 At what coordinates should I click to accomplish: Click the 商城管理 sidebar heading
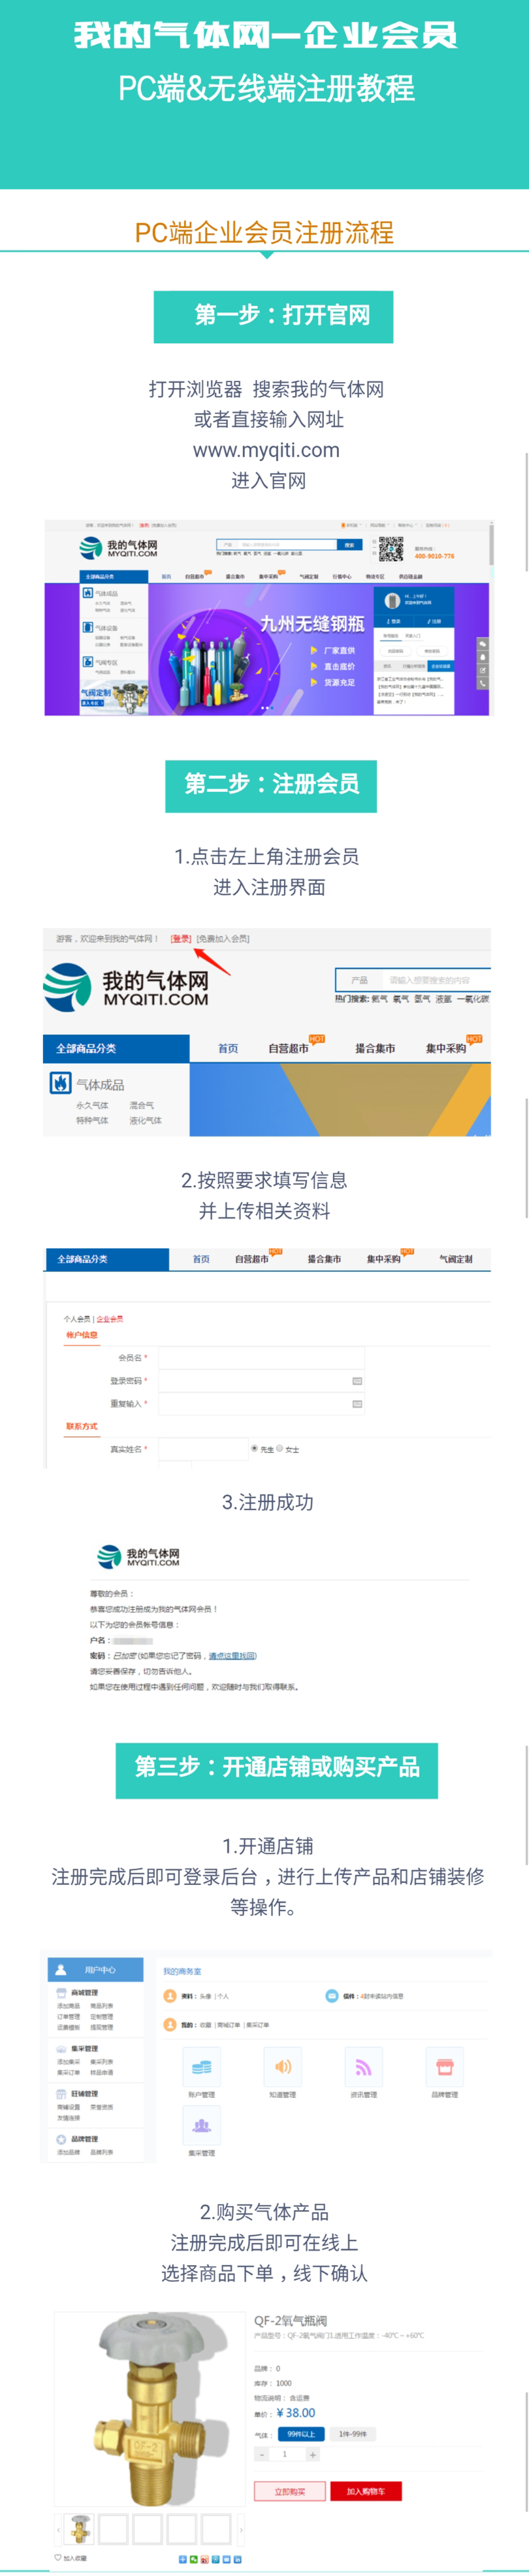(84, 1993)
